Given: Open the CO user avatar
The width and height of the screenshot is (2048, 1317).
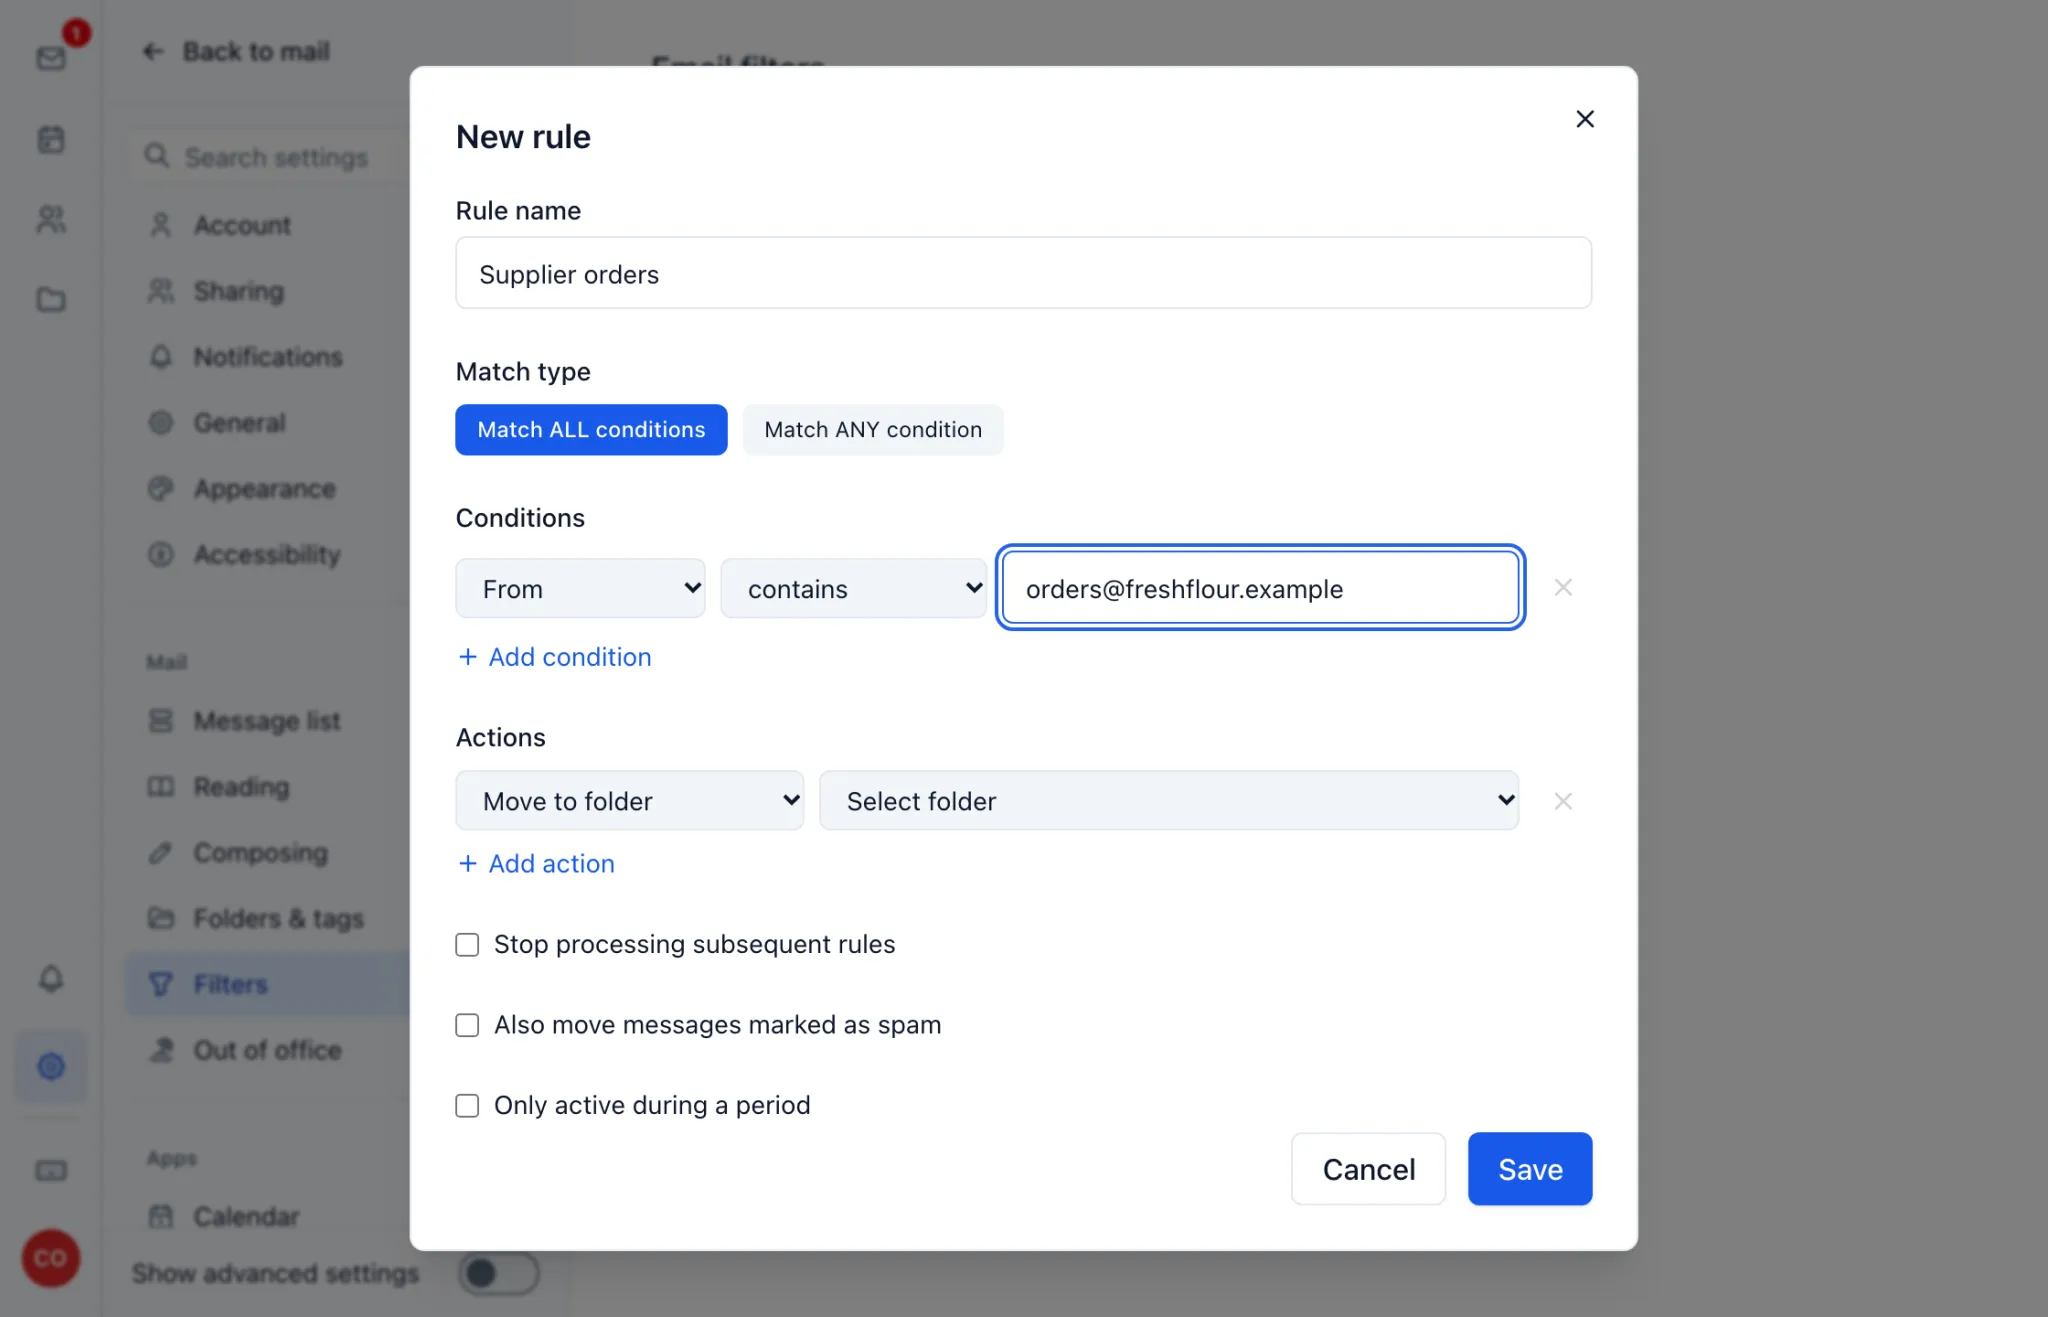Looking at the screenshot, I should click(51, 1258).
